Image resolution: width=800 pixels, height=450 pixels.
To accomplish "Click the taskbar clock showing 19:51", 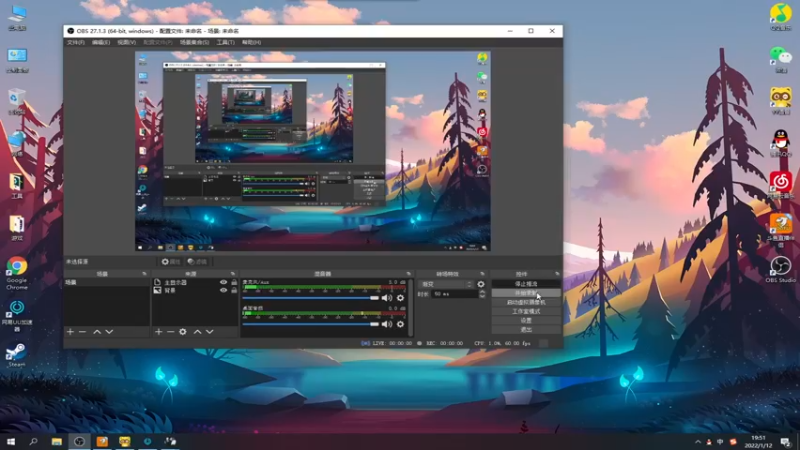I will tap(759, 442).
